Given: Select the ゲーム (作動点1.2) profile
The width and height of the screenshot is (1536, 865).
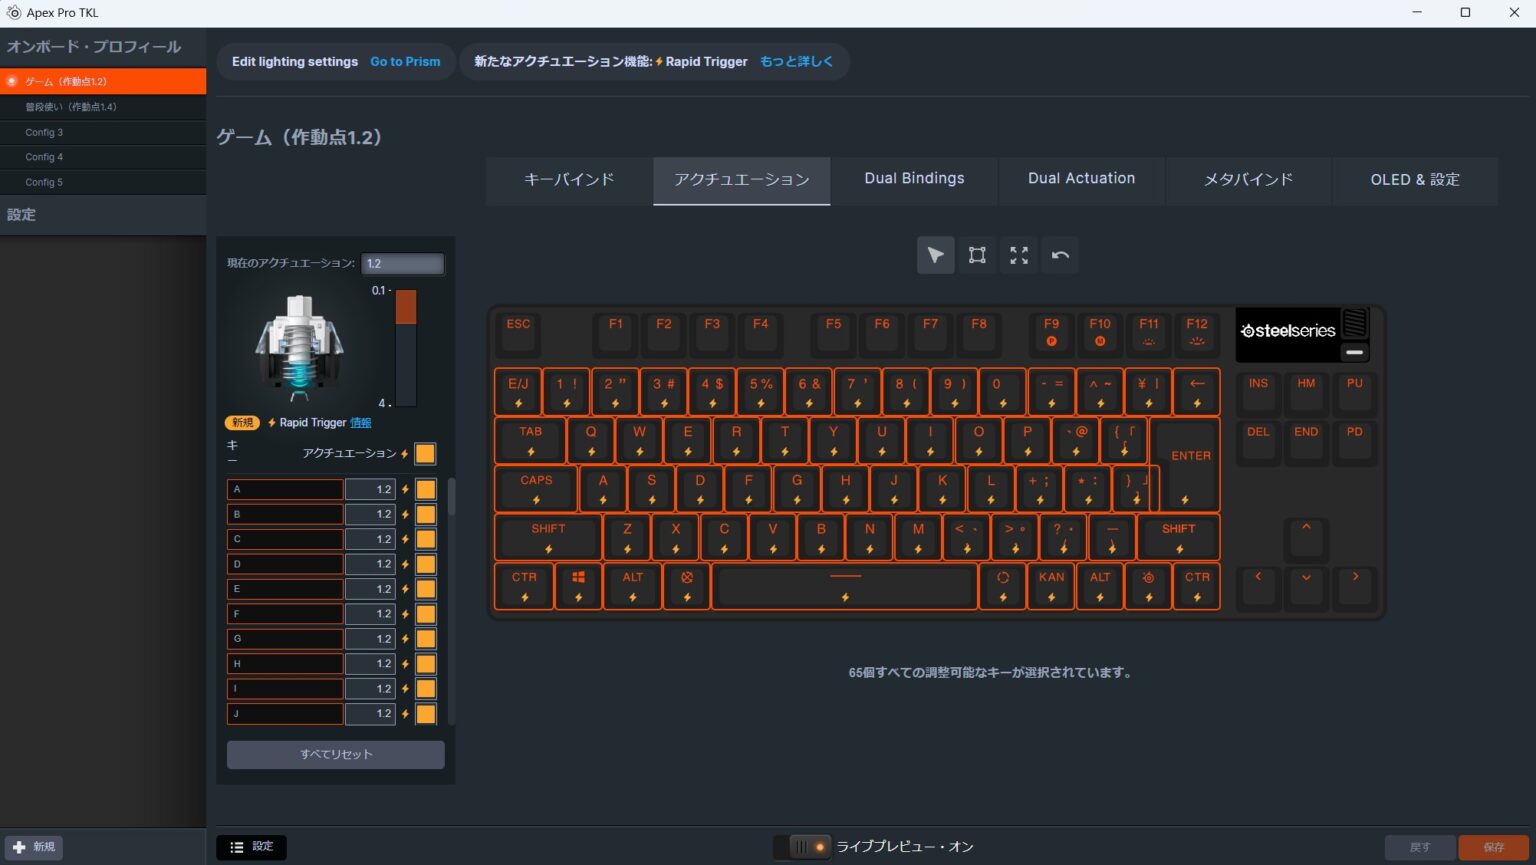Looking at the screenshot, I should point(103,81).
